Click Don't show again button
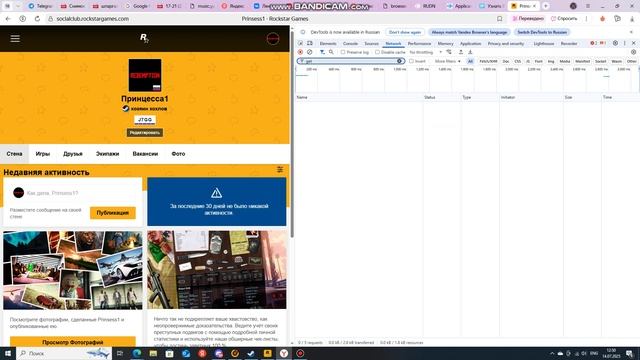This screenshot has width=640, height=360. (x=404, y=32)
